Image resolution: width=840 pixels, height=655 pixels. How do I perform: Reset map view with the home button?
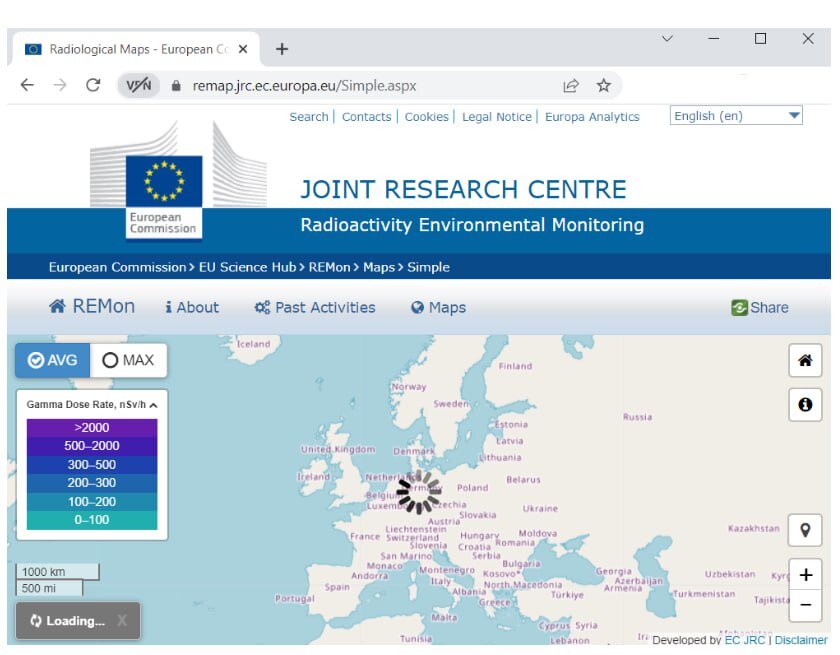point(805,360)
